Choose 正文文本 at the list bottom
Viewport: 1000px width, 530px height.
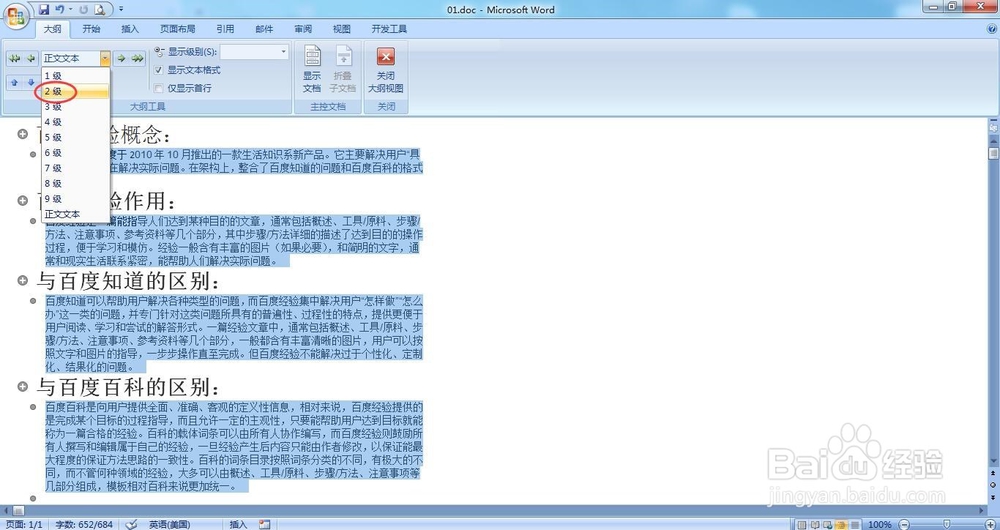(76, 214)
